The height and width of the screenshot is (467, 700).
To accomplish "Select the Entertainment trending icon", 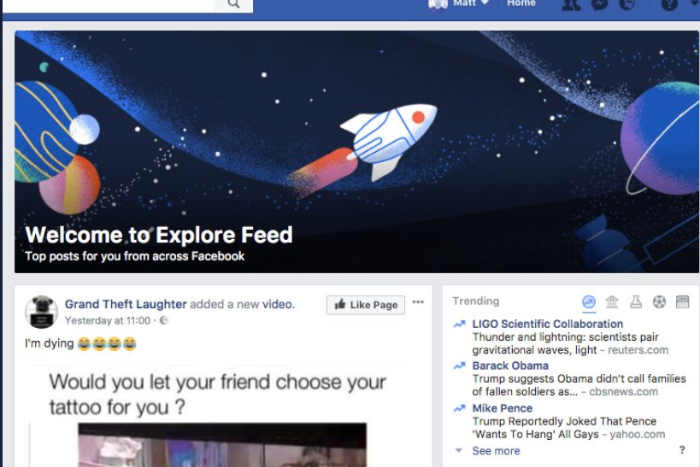I will pos(682,302).
